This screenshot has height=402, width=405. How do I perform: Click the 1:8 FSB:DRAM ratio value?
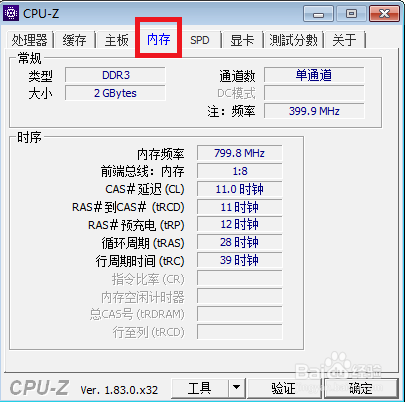coord(240,171)
